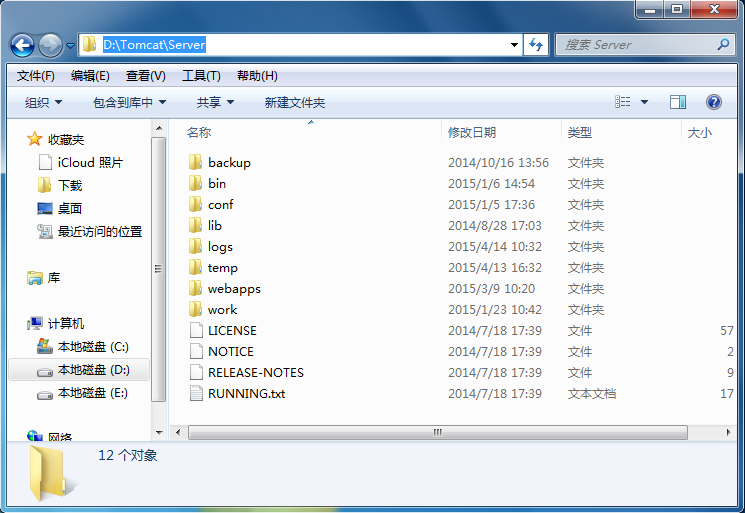The width and height of the screenshot is (745, 513).
Task: Select the bin folder icon
Action: [195, 183]
